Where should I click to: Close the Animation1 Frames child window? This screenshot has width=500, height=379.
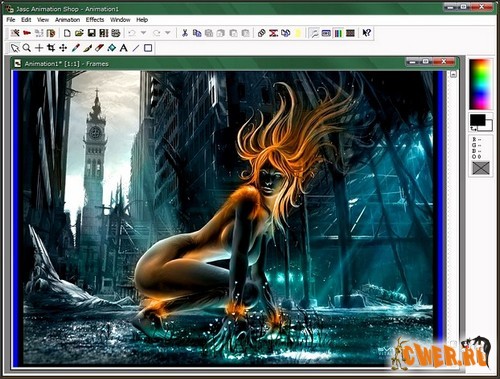pyautogui.click(x=443, y=62)
